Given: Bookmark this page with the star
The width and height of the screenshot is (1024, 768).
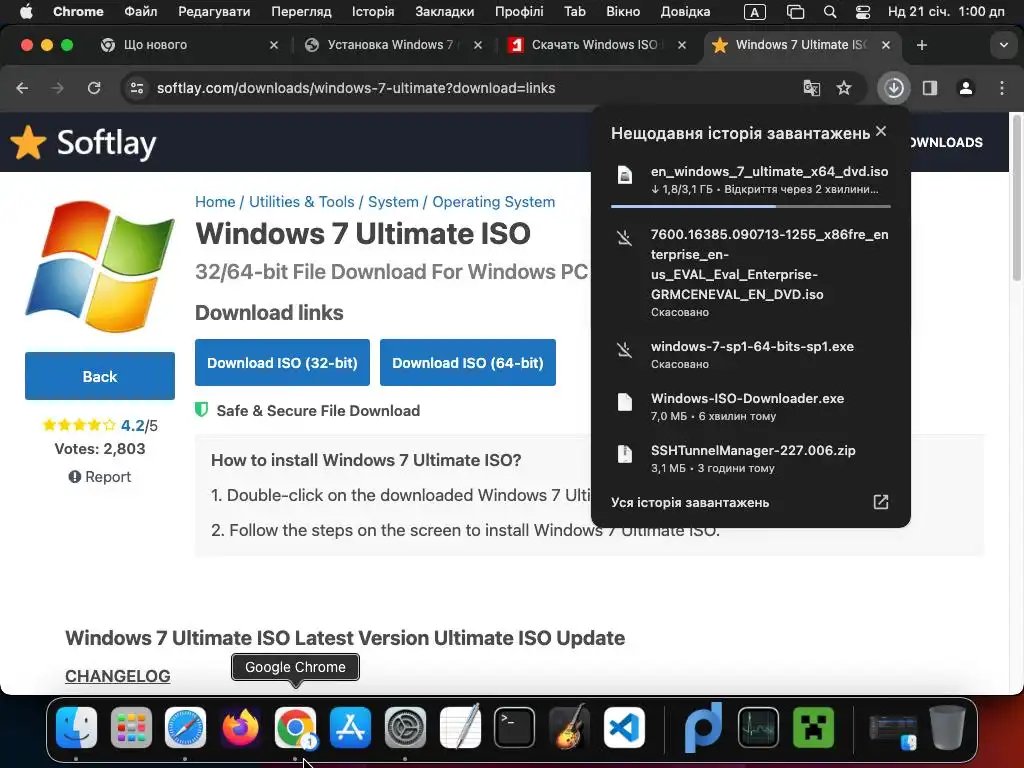Looking at the screenshot, I should [x=844, y=88].
